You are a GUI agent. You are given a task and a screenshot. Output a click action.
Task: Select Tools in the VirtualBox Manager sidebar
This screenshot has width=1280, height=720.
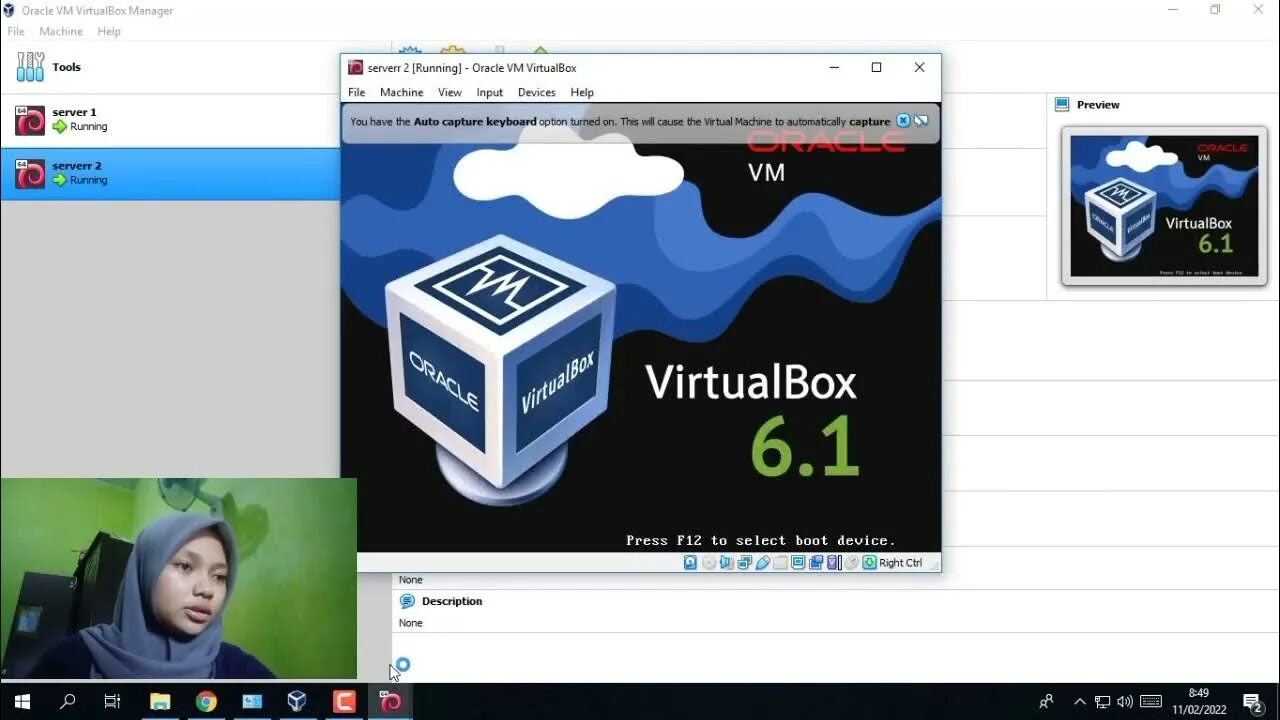[170, 67]
